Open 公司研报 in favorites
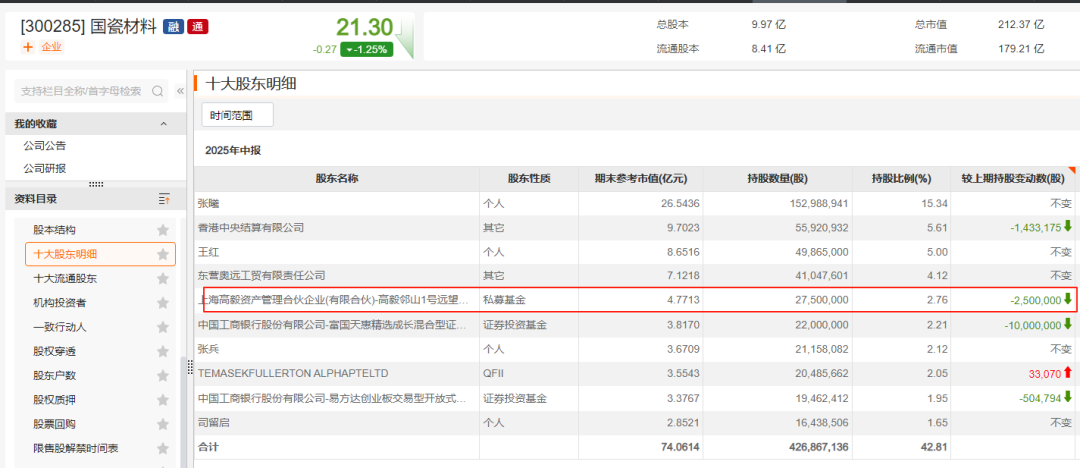This screenshot has width=1080, height=468. coord(45,168)
